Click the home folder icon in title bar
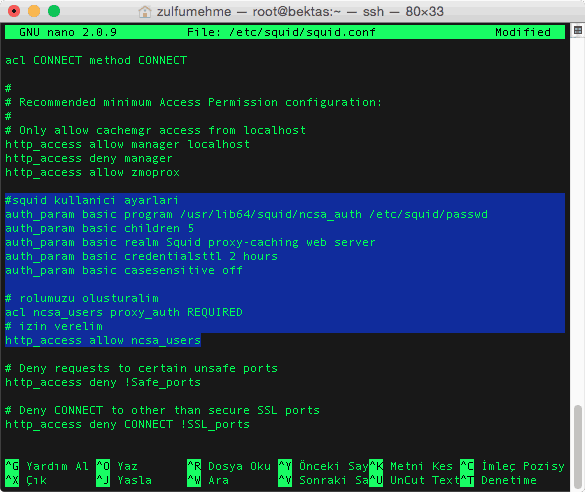Viewport: 585px width, 492px height. click(x=145, y=12)
